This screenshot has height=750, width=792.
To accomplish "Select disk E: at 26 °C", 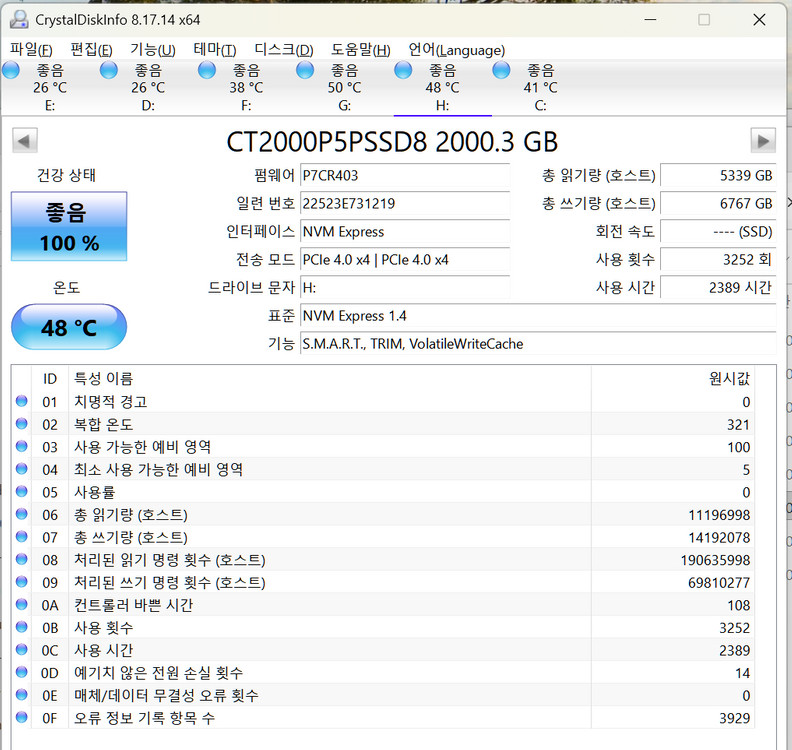I will click(50, 87).
